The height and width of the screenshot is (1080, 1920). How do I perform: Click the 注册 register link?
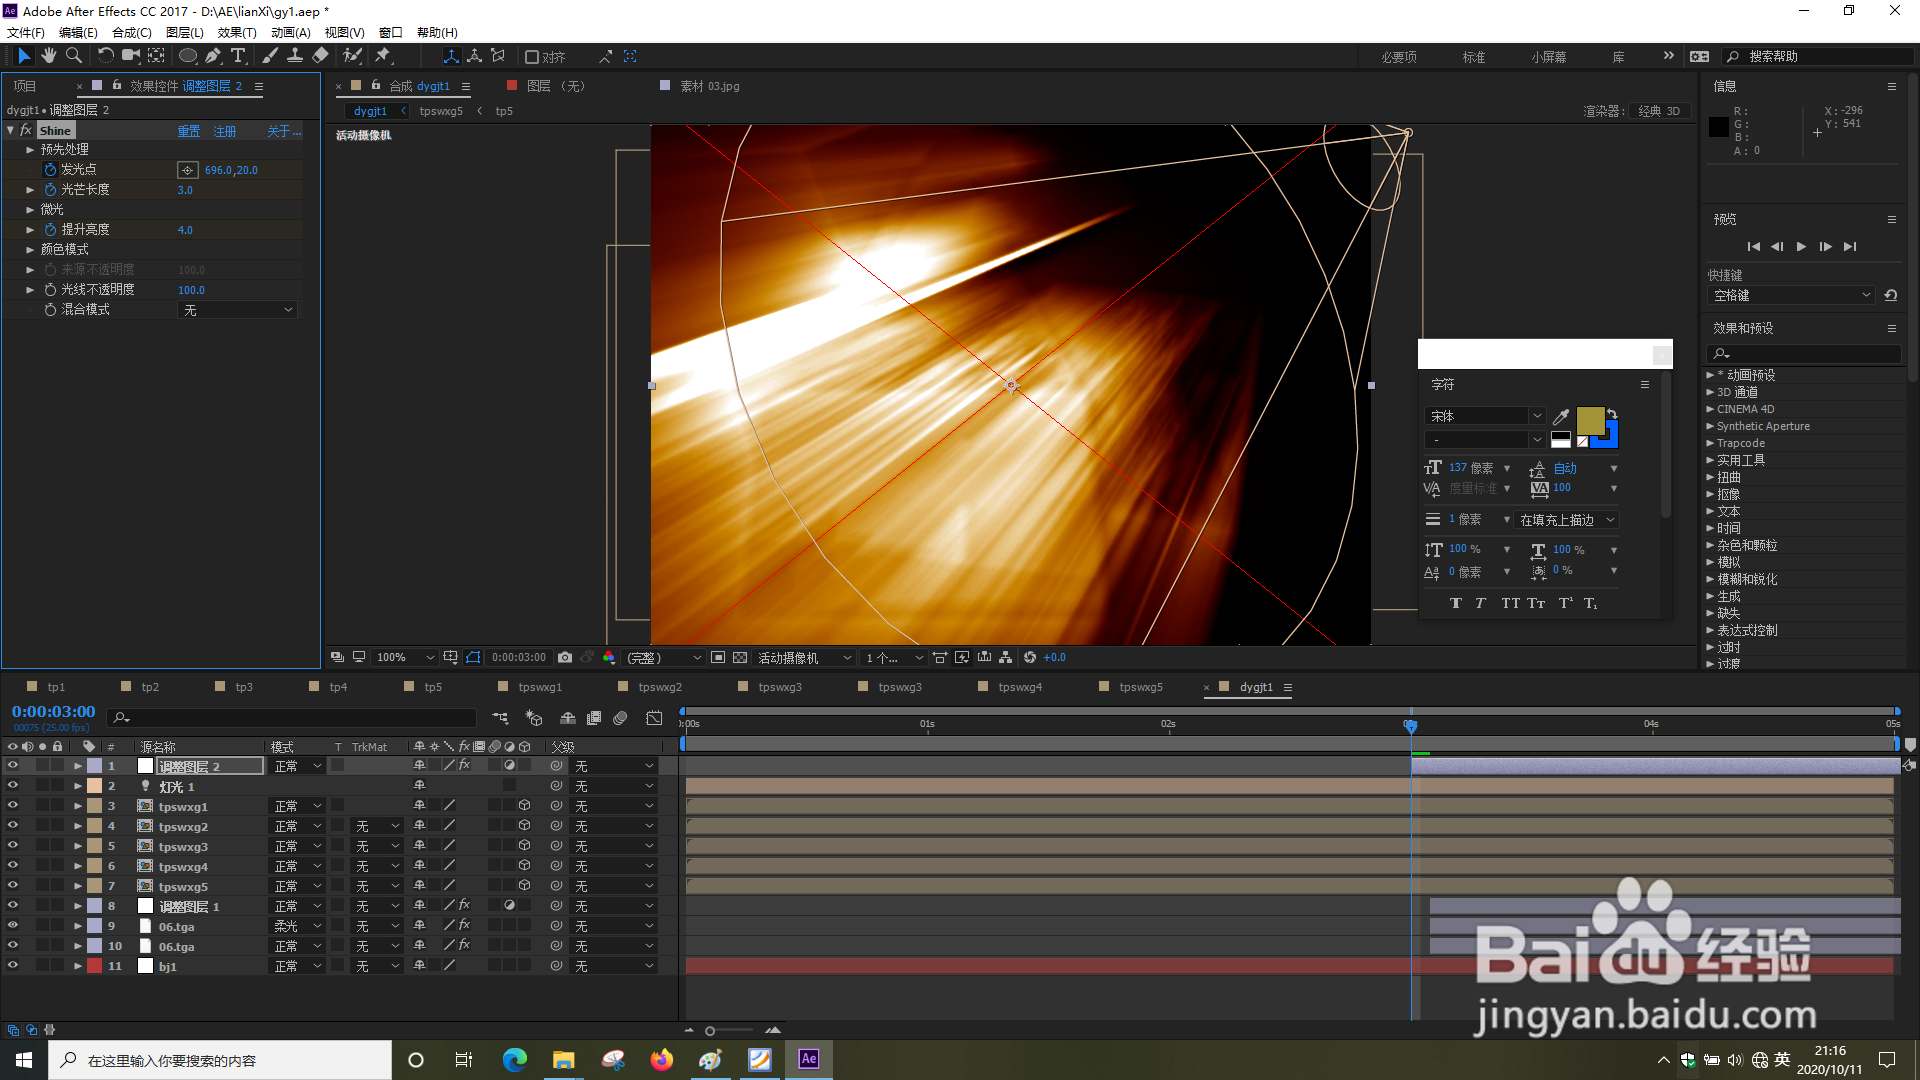pyautogui.click(x=224, y=131)
